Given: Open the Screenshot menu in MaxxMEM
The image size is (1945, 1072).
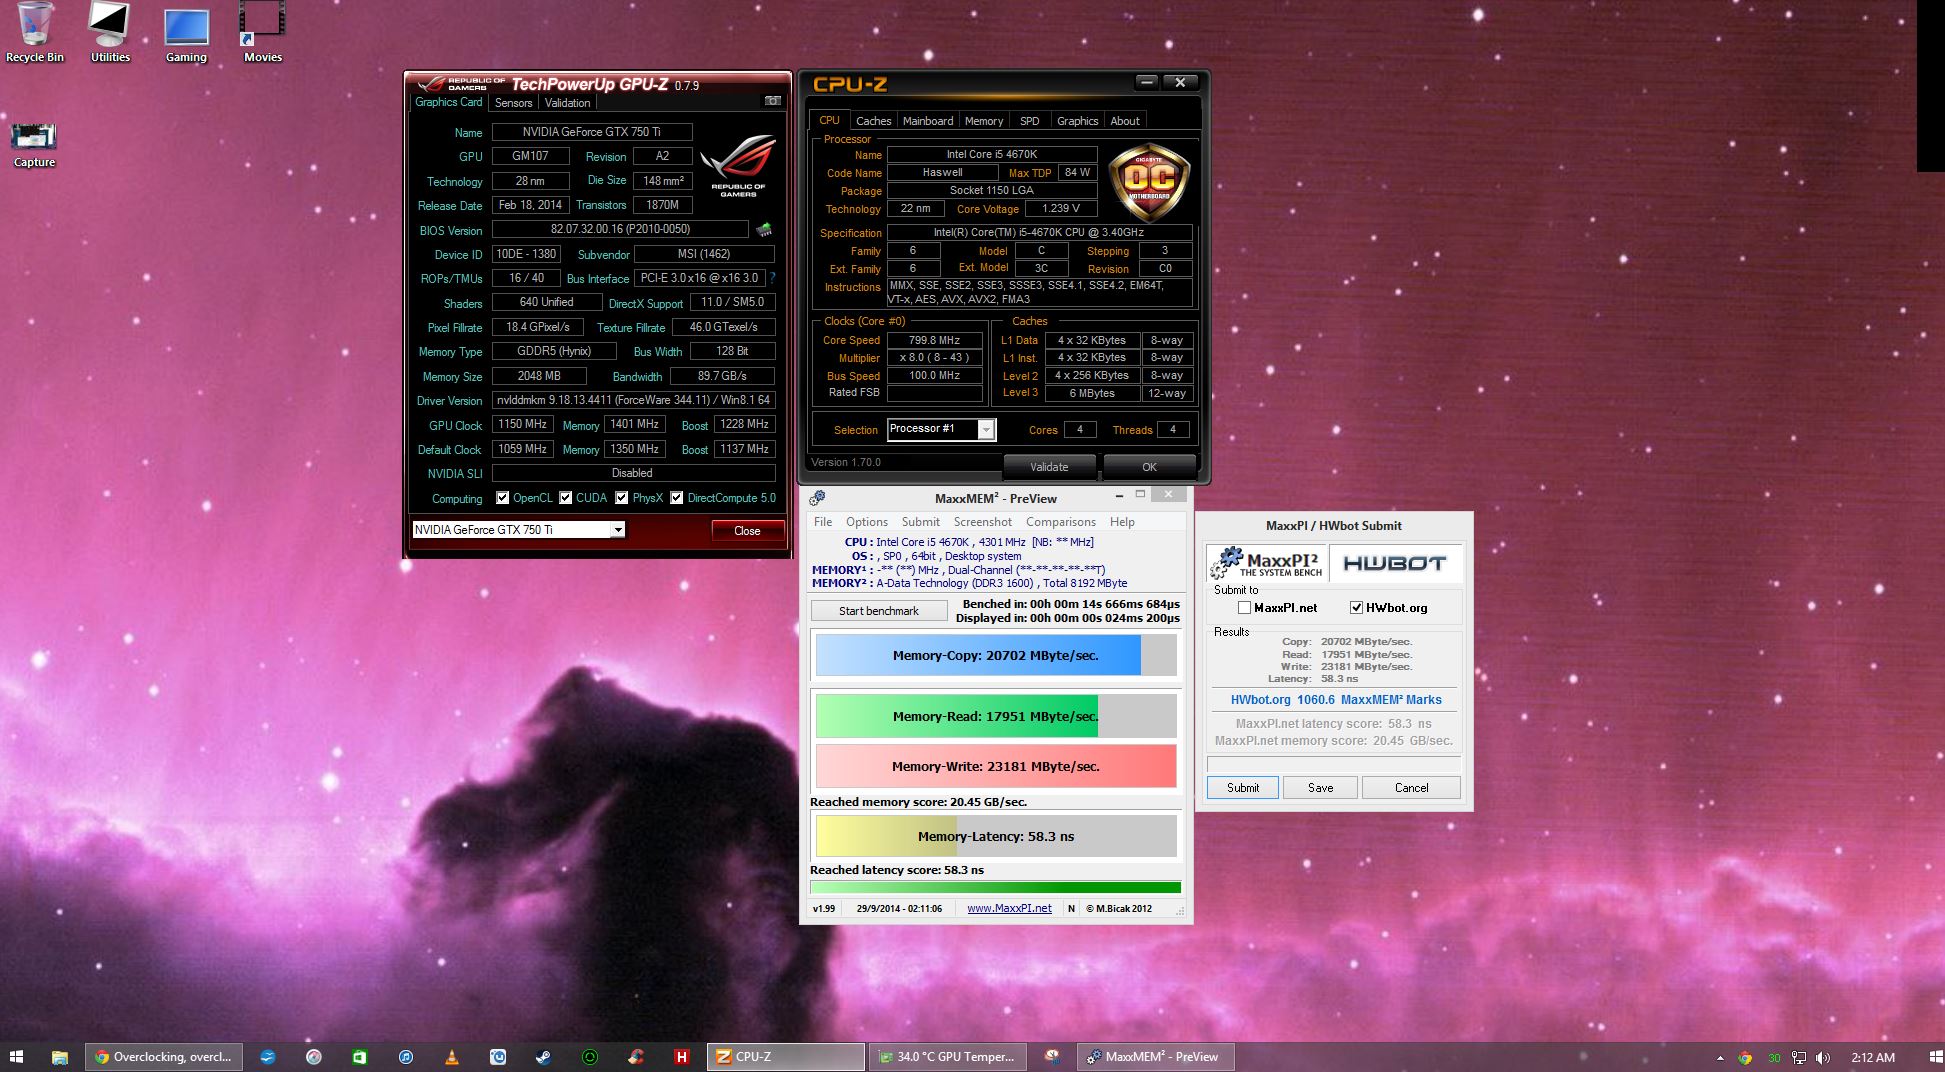Looking at the screenshot, I should [x=982, y=522].
